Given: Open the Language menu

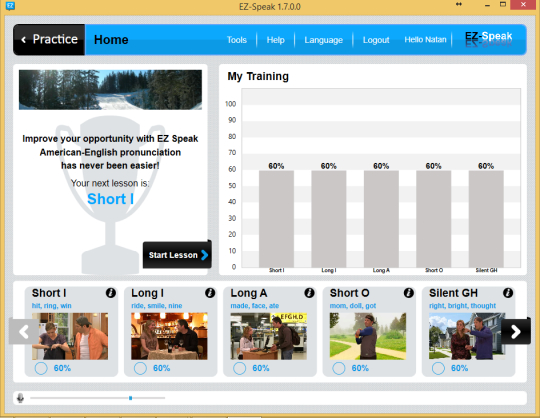Looking at the screenshot, I should point(323,40).
